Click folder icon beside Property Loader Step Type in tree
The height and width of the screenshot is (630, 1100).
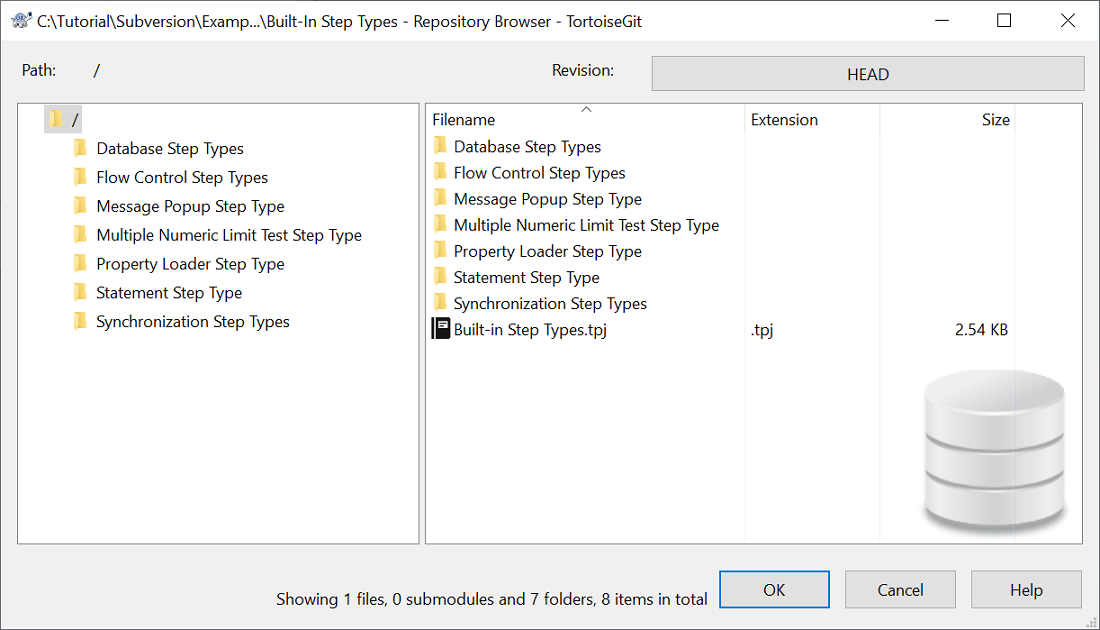click(x=81, y=263)
